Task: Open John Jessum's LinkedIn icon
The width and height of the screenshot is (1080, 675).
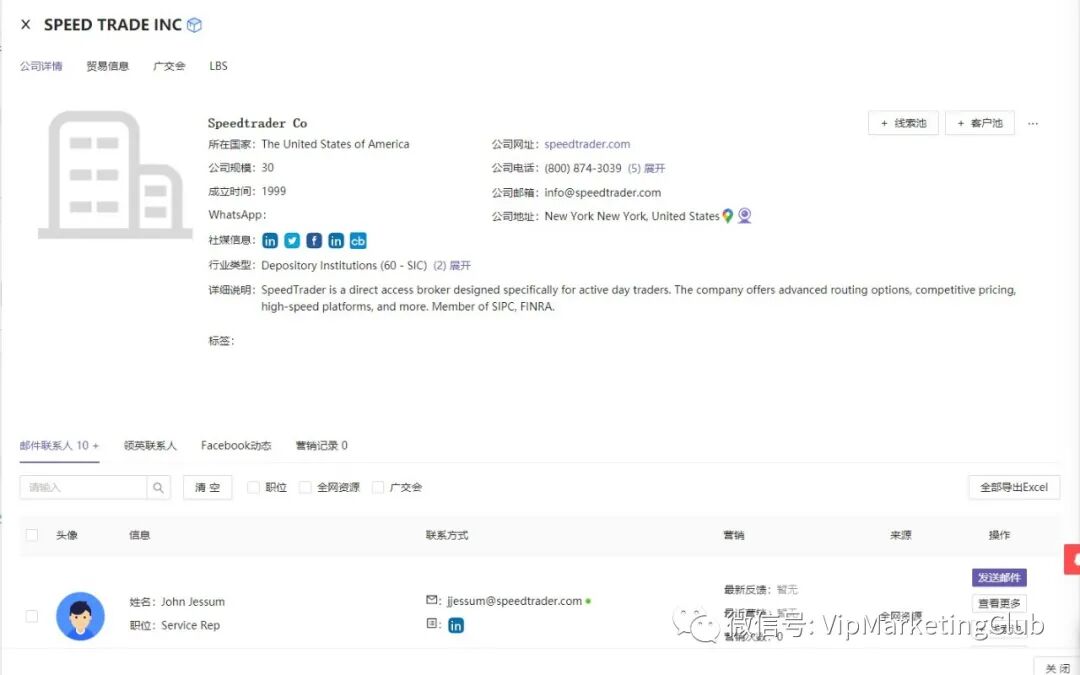Action: coord(456,625)
